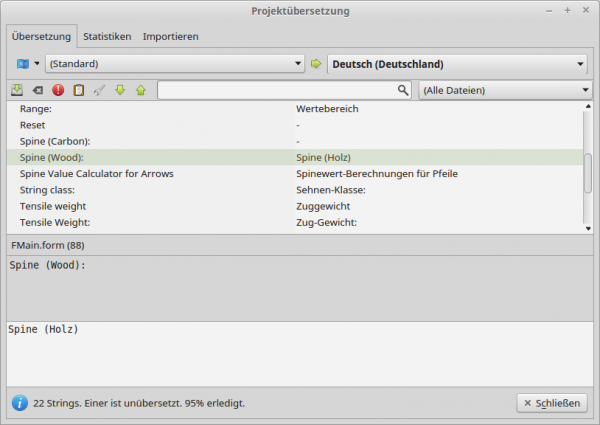600x425 pixels.
Task: Click the red warning icon in toolbar
Action: tap(58, 90)
